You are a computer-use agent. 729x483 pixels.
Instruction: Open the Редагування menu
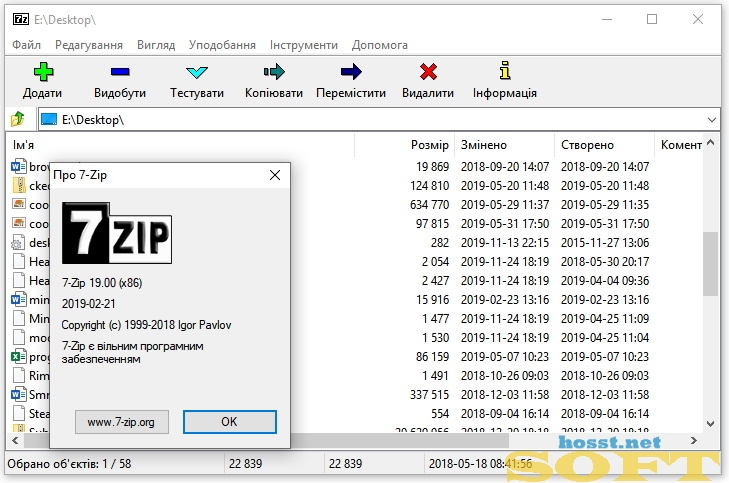(x=89, y=45)
